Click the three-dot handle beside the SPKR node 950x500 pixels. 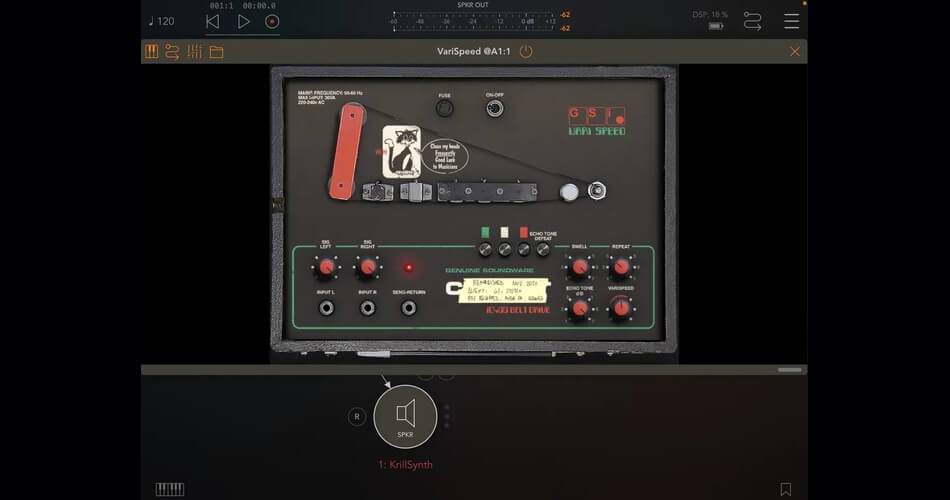(x=447, y=416)
